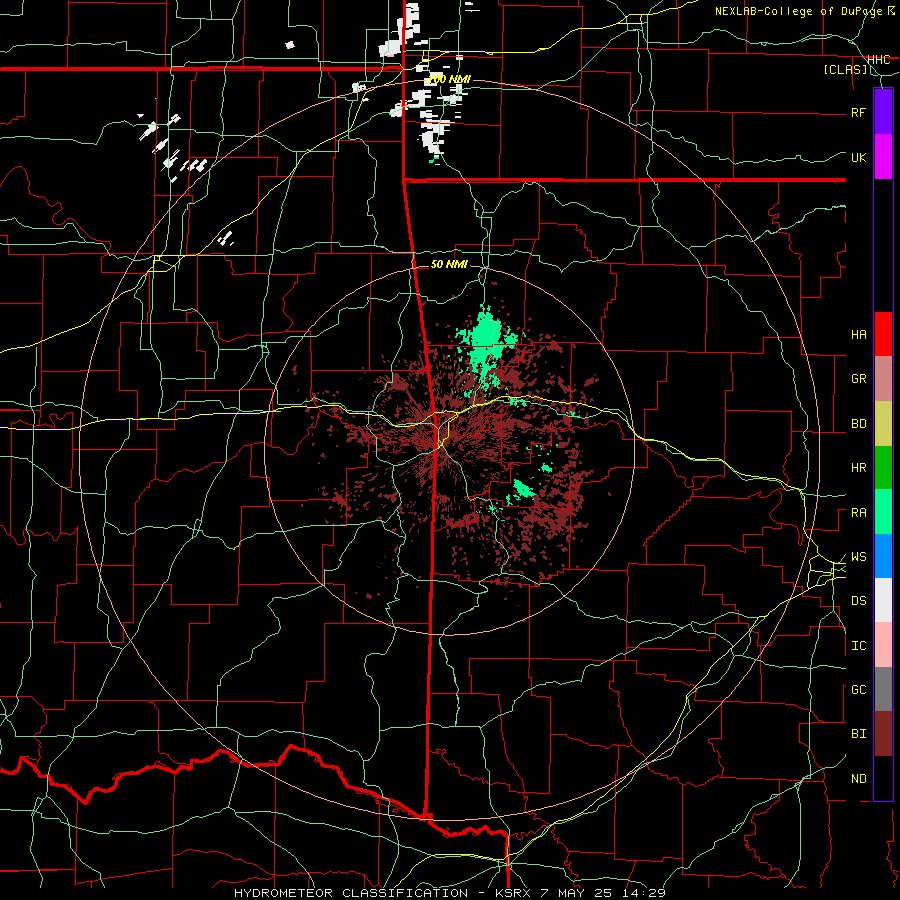Click the RA mint-green legend swatch
Screen dimensions: 900x900
coord(883,512)
